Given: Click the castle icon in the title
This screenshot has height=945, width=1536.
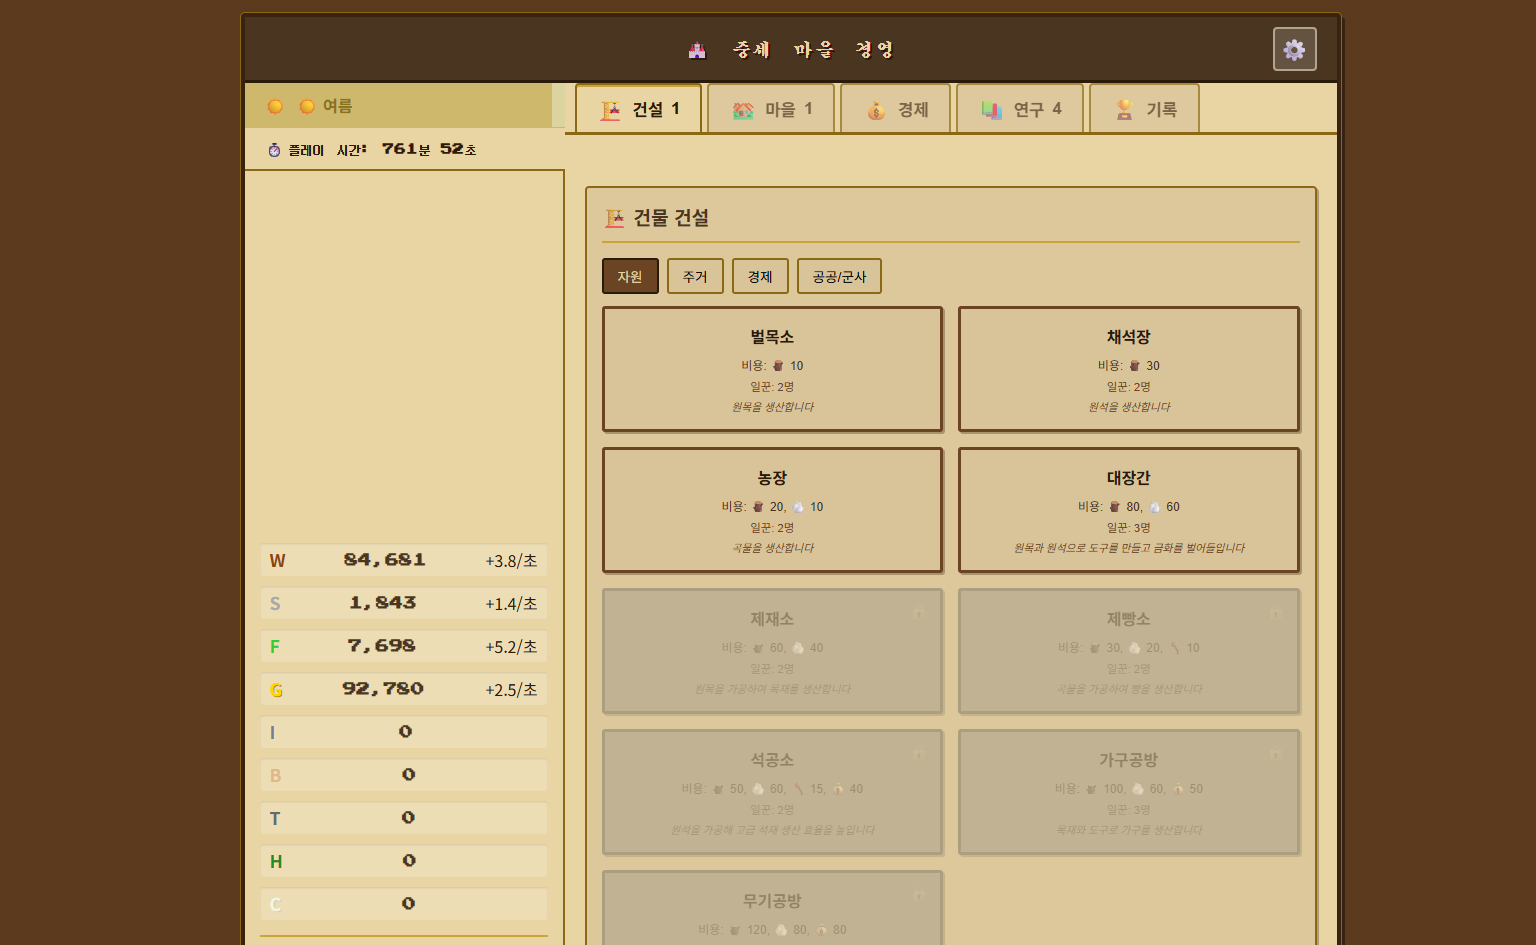Looking at the screenshot, I should point(697,50).
